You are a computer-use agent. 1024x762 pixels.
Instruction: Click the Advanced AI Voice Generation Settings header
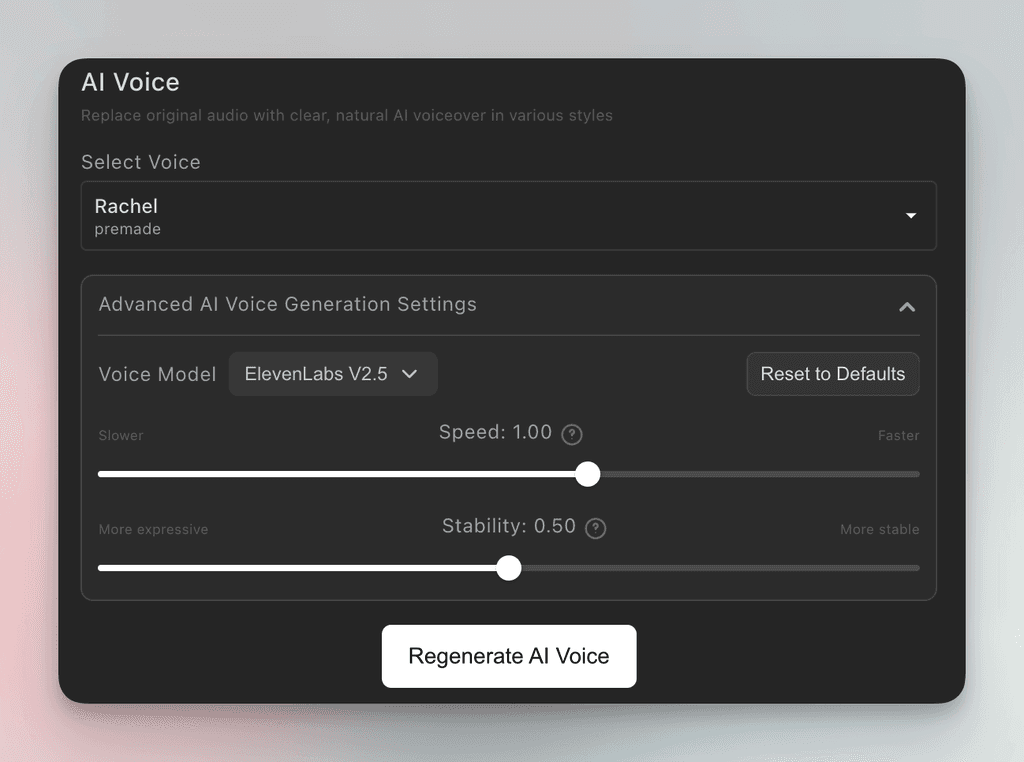(288, 305)
